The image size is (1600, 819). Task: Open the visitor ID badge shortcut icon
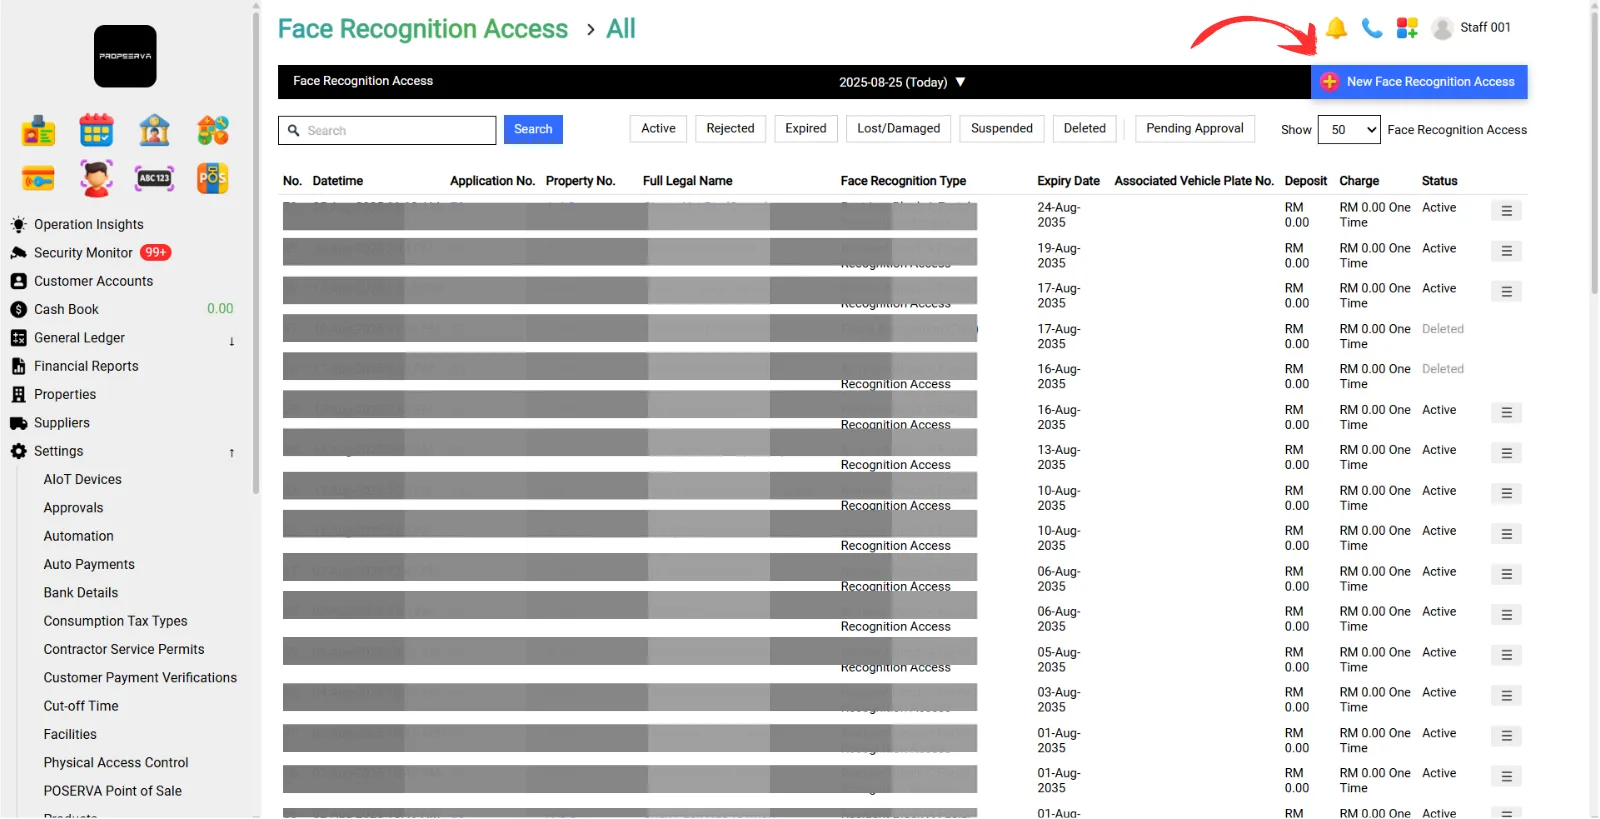(38, 130)
